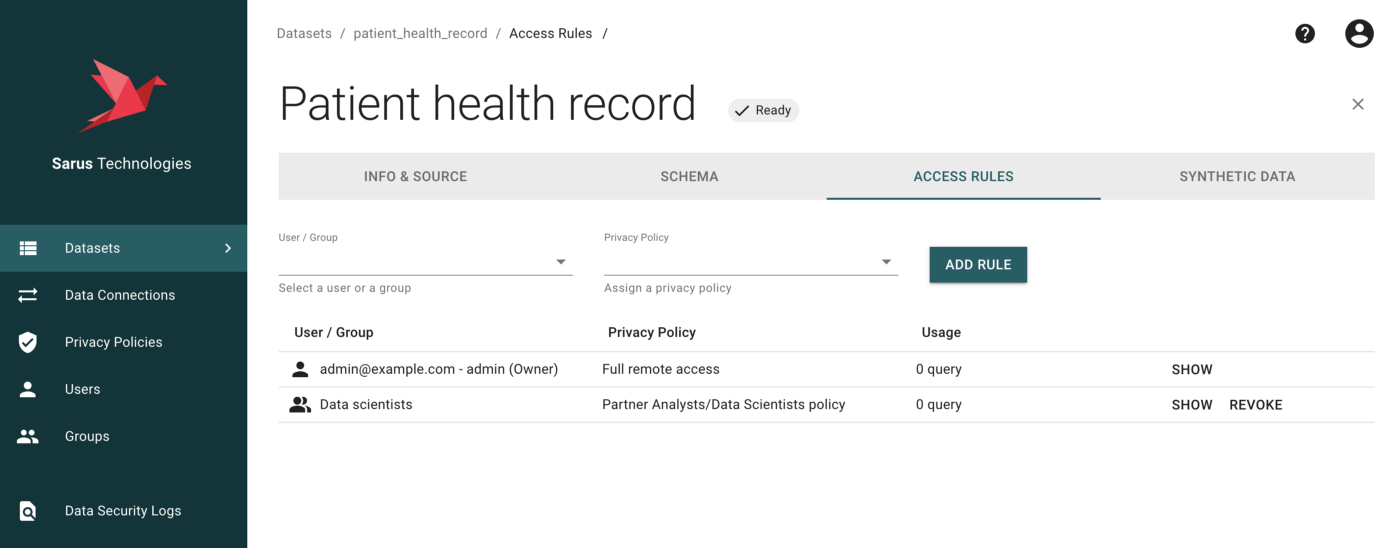Revoke the Data scientists access rule

tap(1255, 405)
